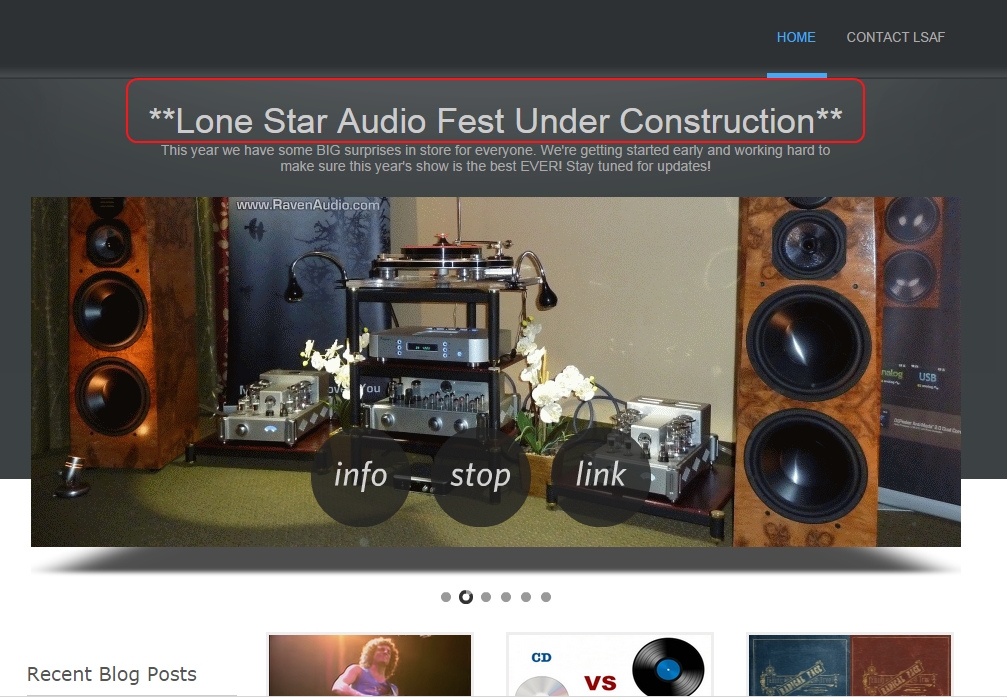Go to the sixth slide dot
The image size is (1007, 697).
coord(546,597)
